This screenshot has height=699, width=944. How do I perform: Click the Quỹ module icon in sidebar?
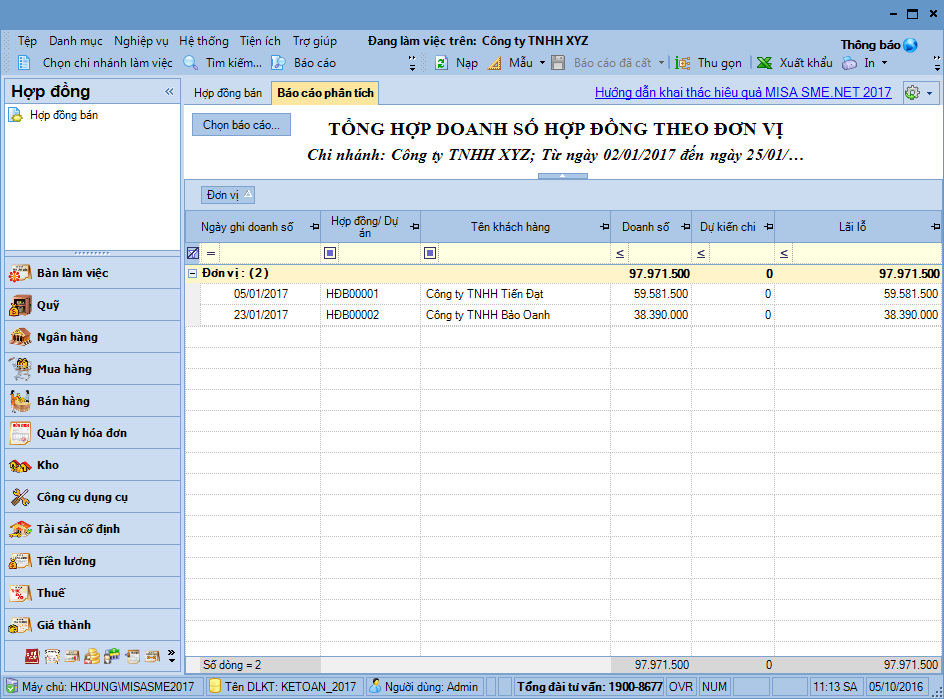tap(20, 305)
